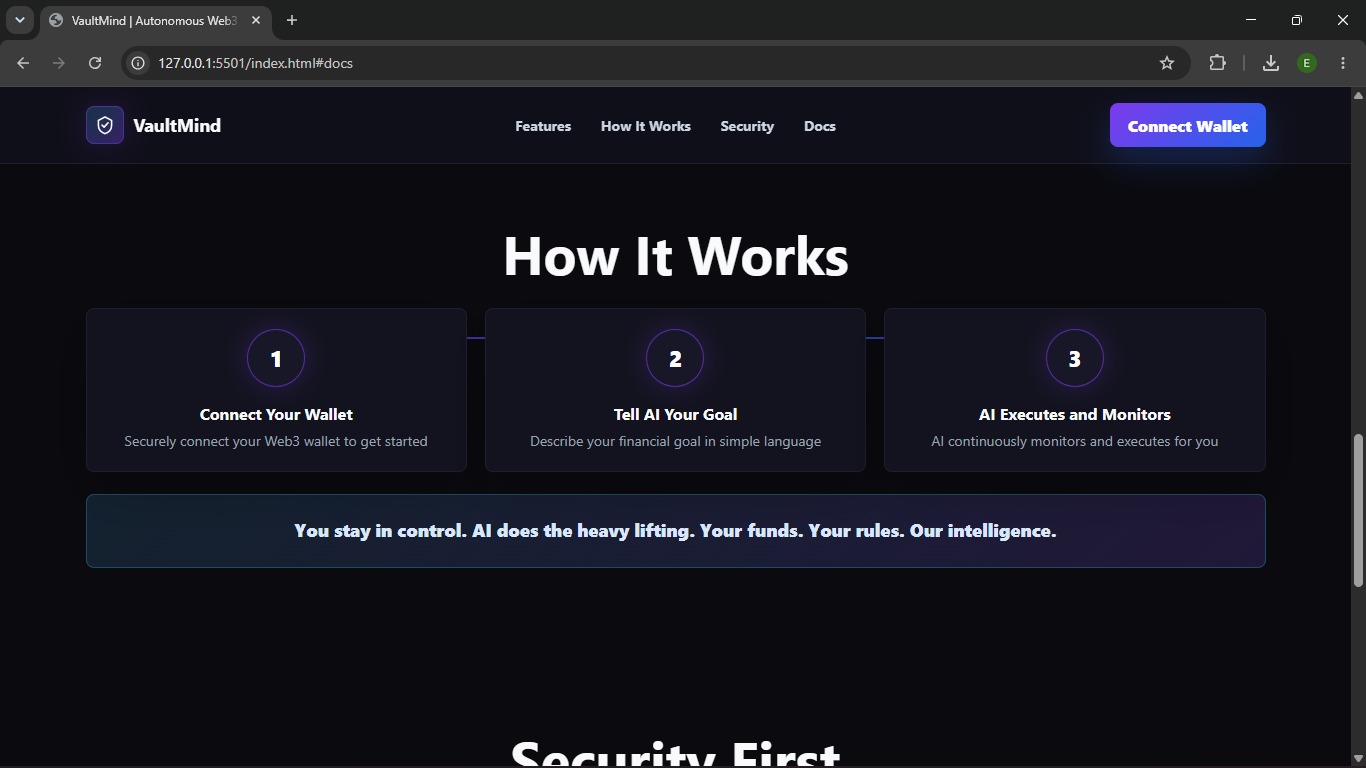Open the profile avatar E
This screenshot has height=768, width=1366.
click(1307, 63)
